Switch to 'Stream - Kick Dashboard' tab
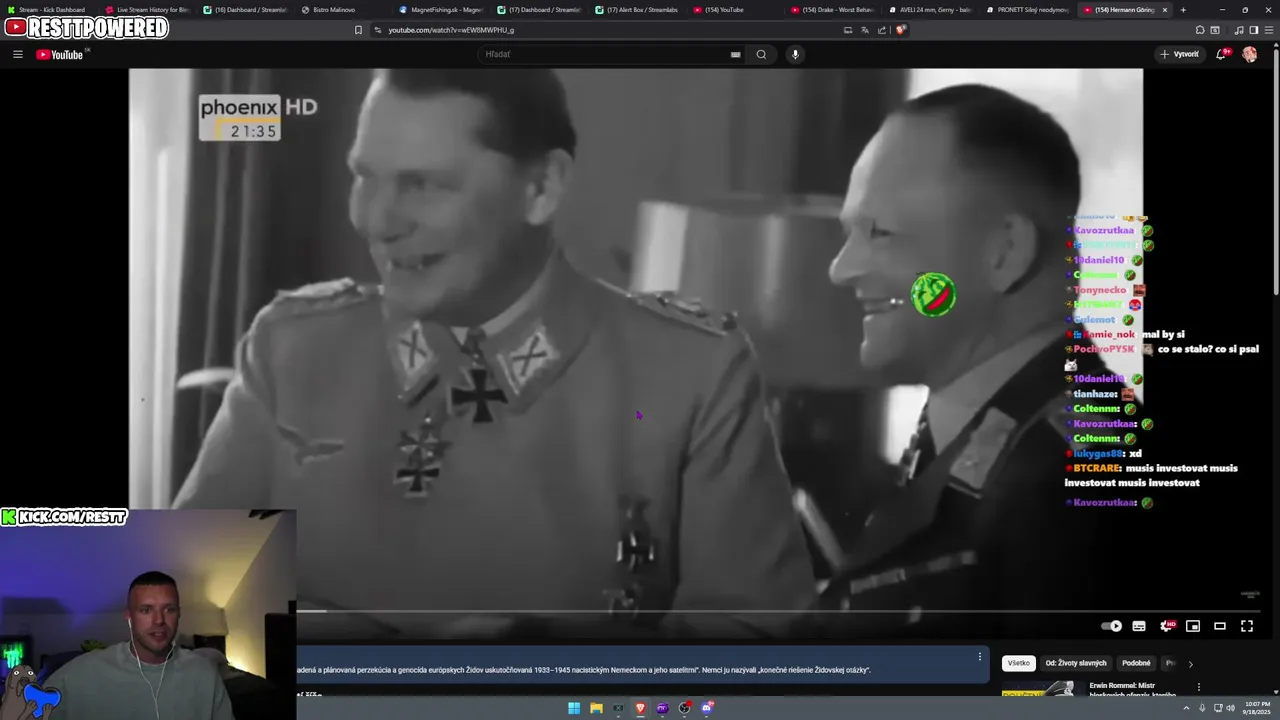This screenshot has height=720, width=1280. (x=47, y=10)
